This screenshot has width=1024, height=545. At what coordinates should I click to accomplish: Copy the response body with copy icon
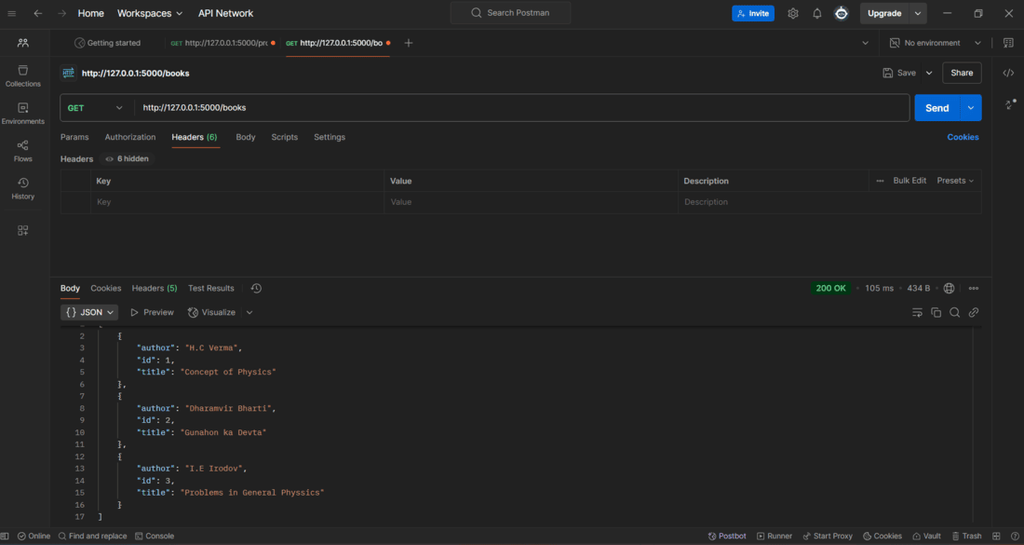pos(936,313)
